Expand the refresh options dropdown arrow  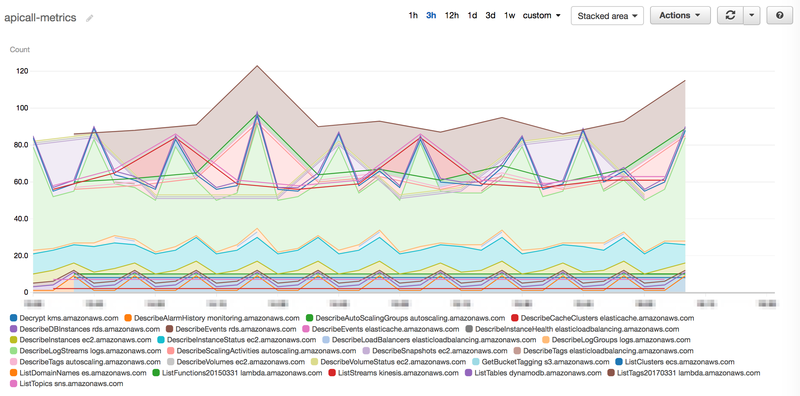click(752, 15)
